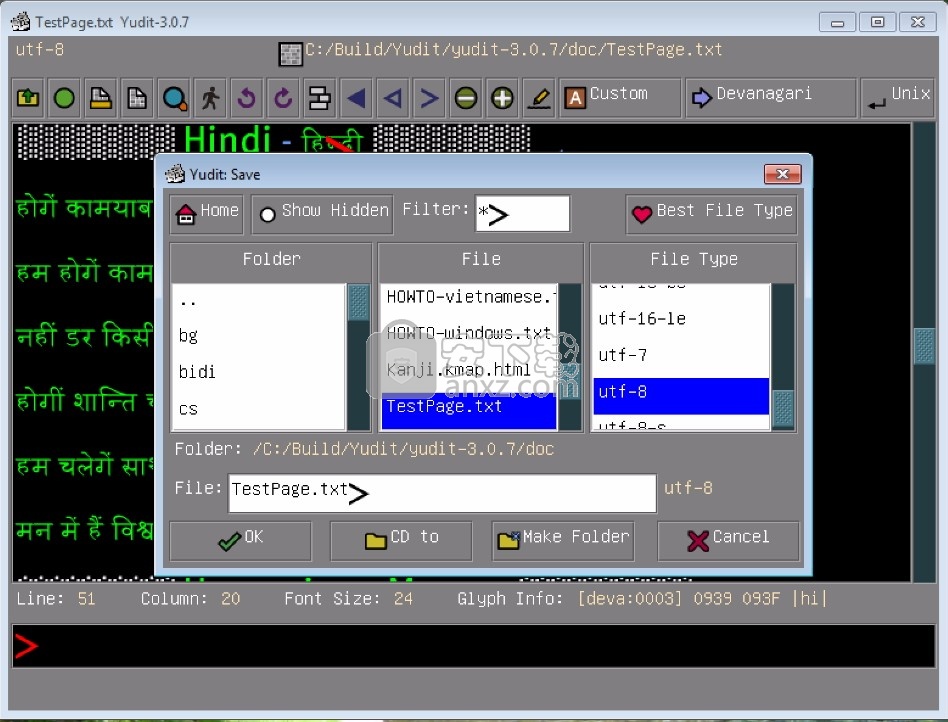Open the Custom font selector

click(x=620, y=97)
